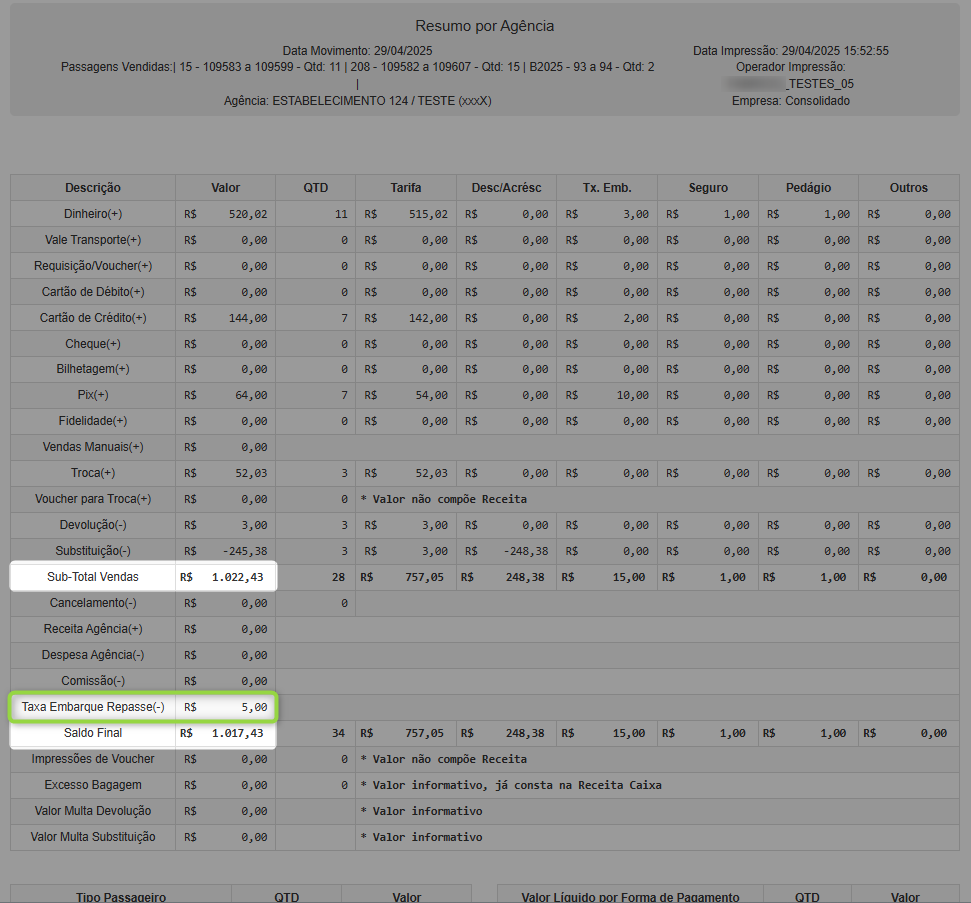The width and height of the screenshot is (971, 903).
Task: Select the "Cartão de Débito(+)" row label
Action: click(x=93, y=292)
